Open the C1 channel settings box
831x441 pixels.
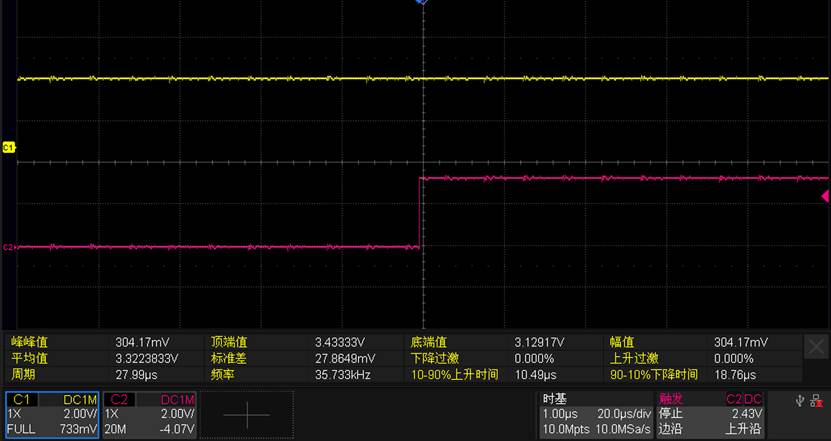(52, 414)
